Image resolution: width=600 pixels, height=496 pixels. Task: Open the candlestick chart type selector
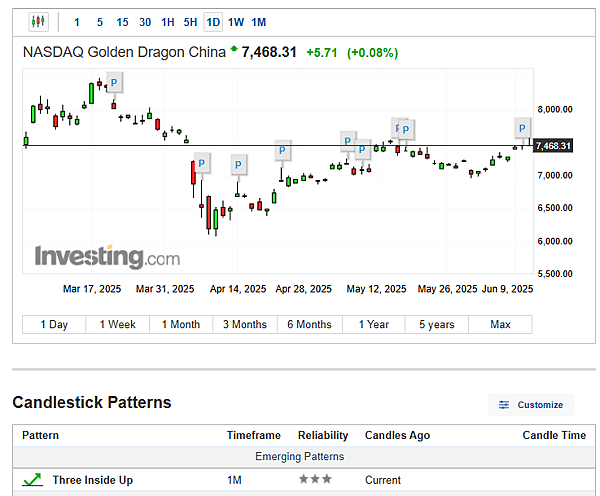tap(38, 21)
